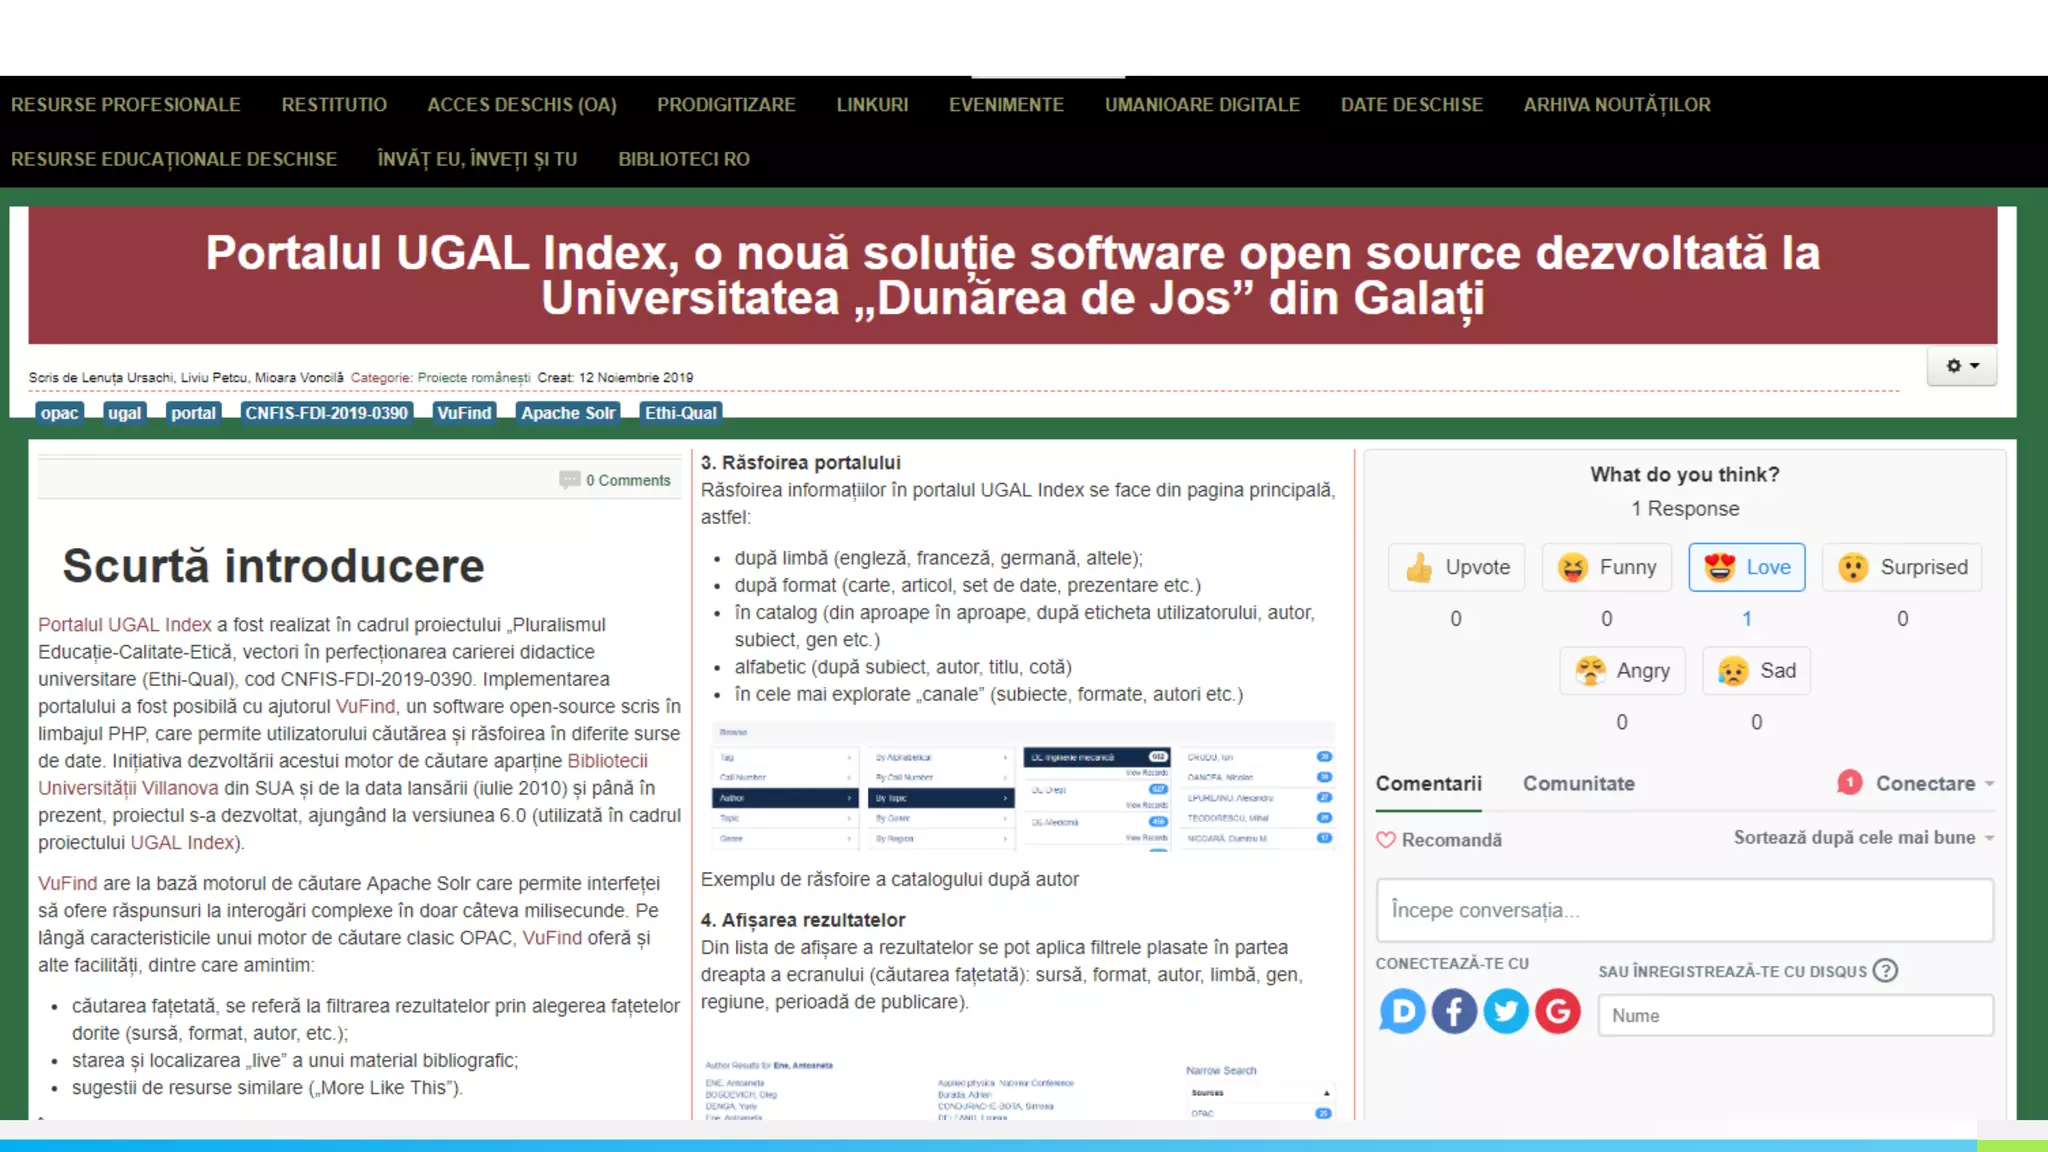Toggle the Love reaction
This screenshot has width=2048, height=1152.
coord(1746,567)
